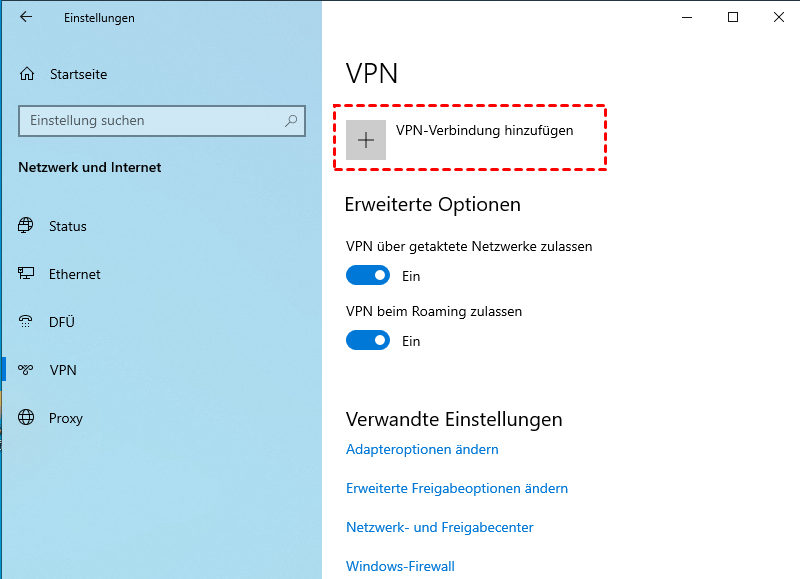The height and width of the screenshot is (579, 800).
Task: Turn off VPN beim Roaming toggle
Action: 367,340
